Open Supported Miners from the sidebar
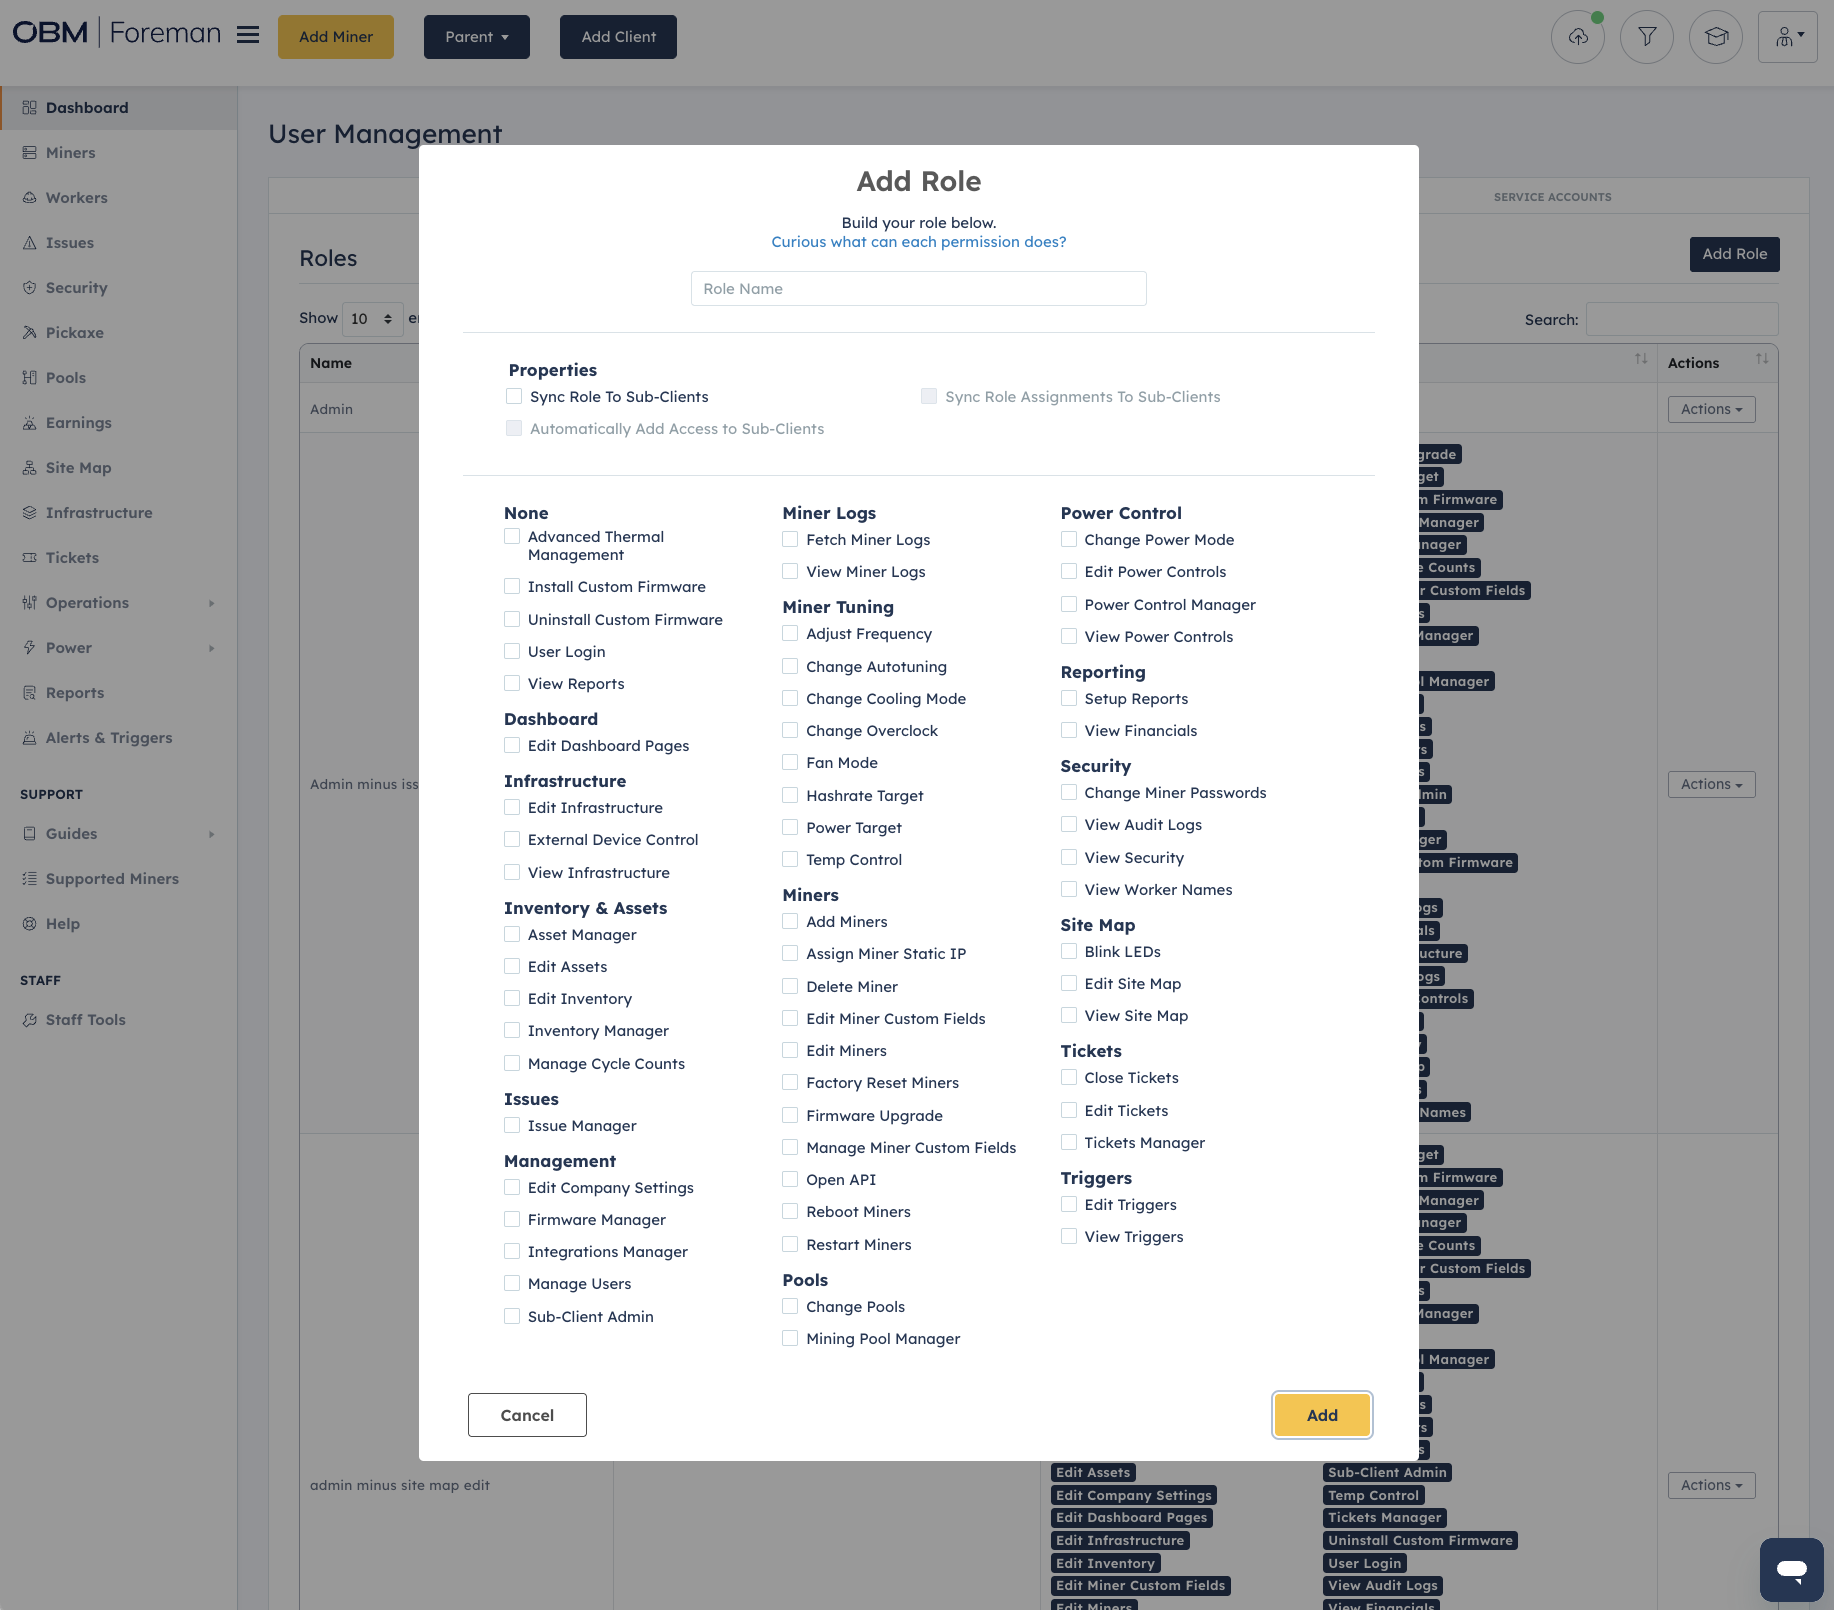The height and width of the screenshot is (1610, 1834). (112, 879)
